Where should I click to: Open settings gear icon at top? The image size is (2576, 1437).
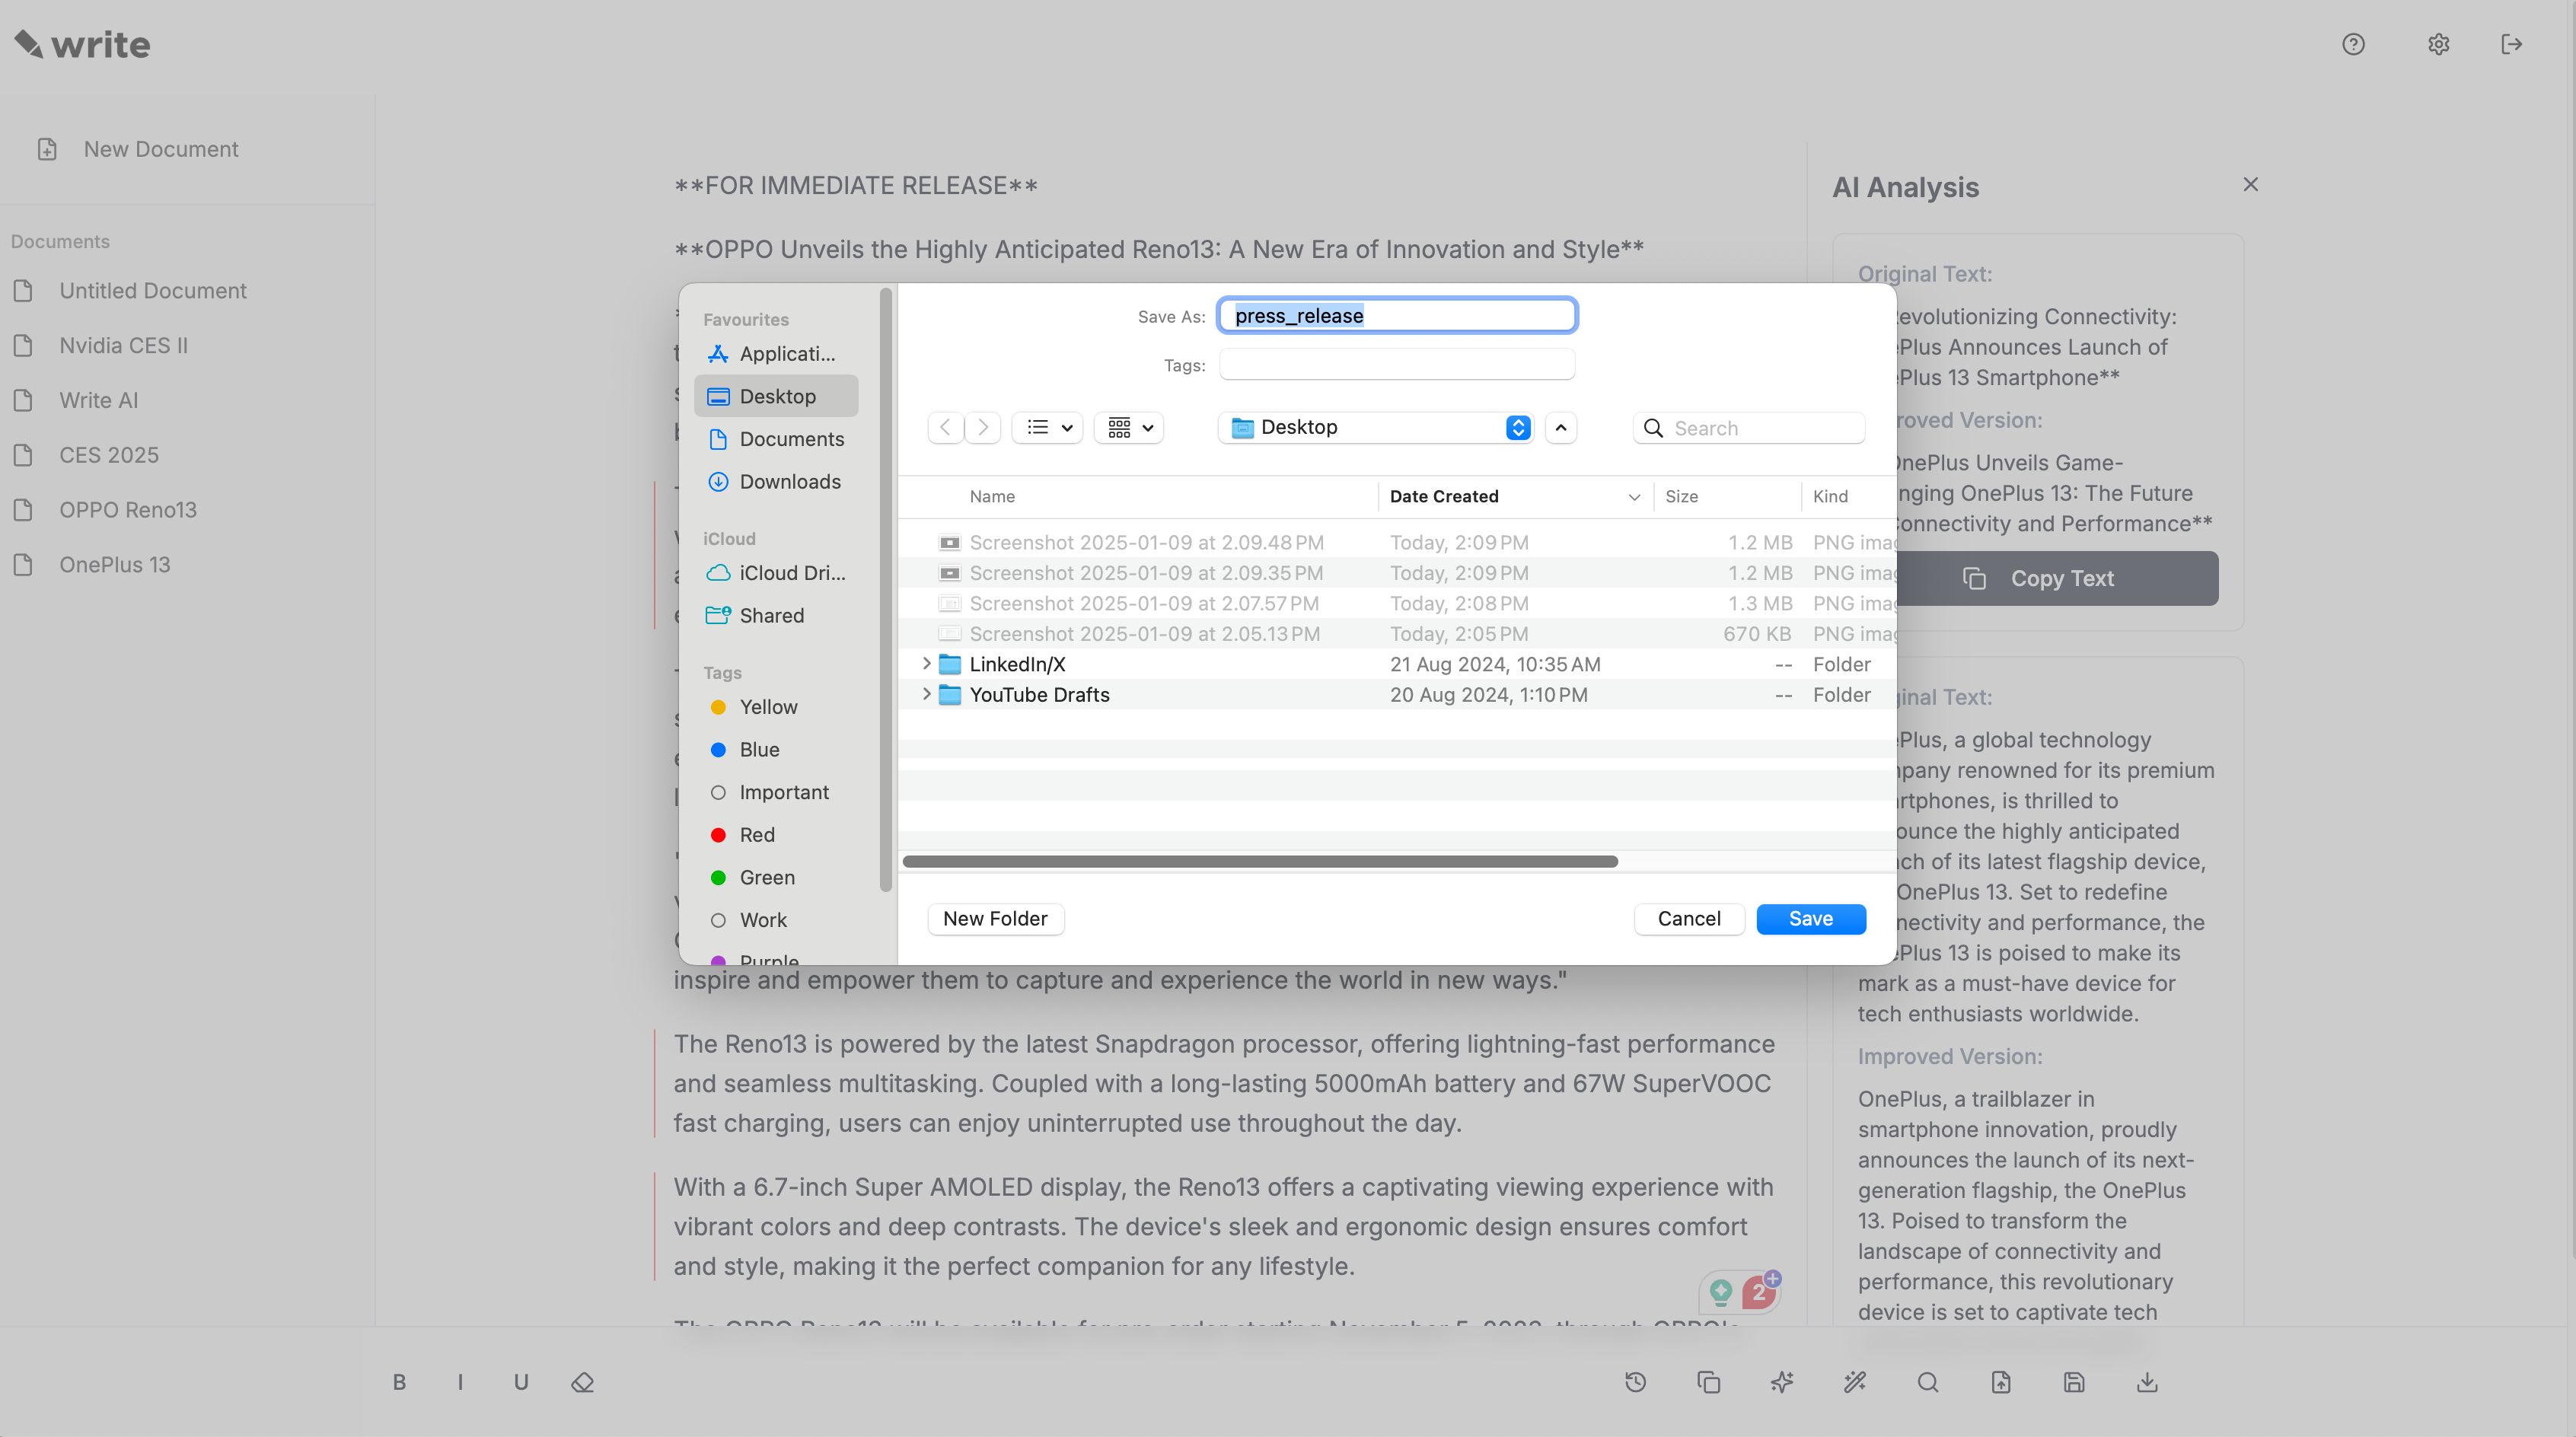(x=2438, y=44)
